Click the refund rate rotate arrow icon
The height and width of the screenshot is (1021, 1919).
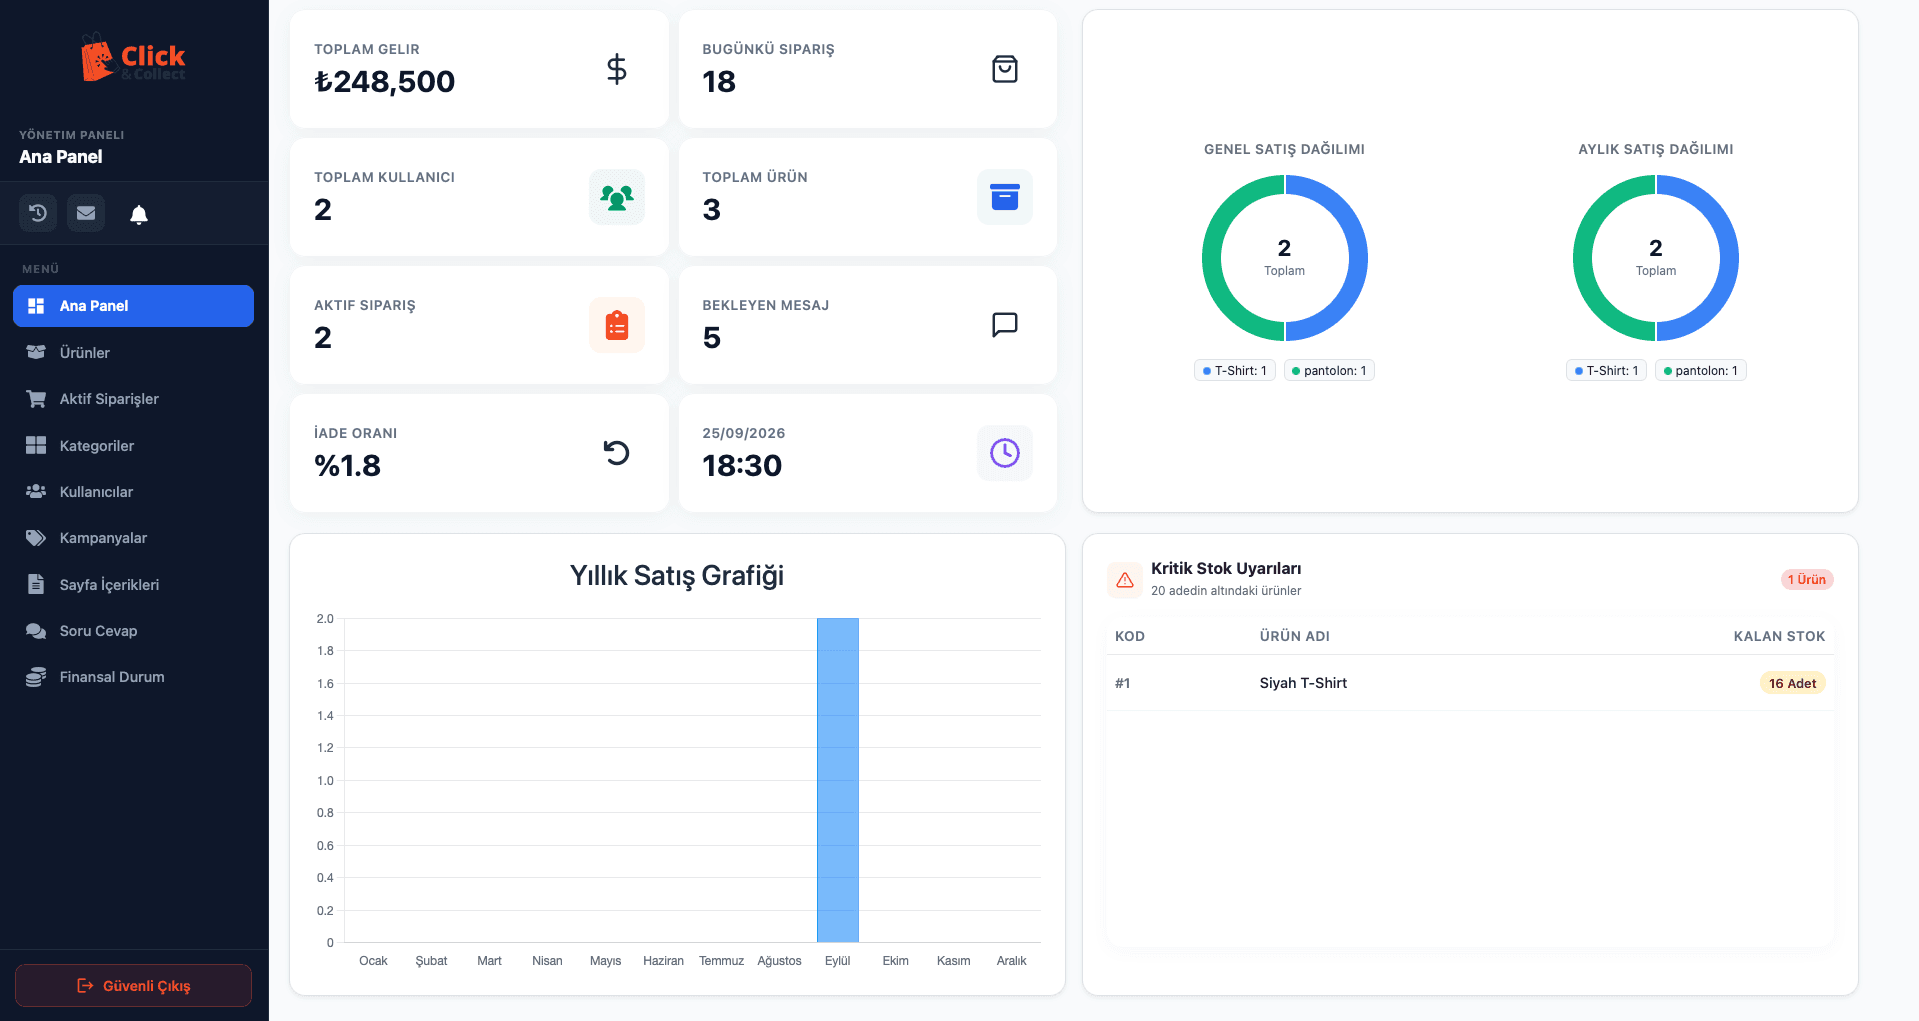pos(617,453)
